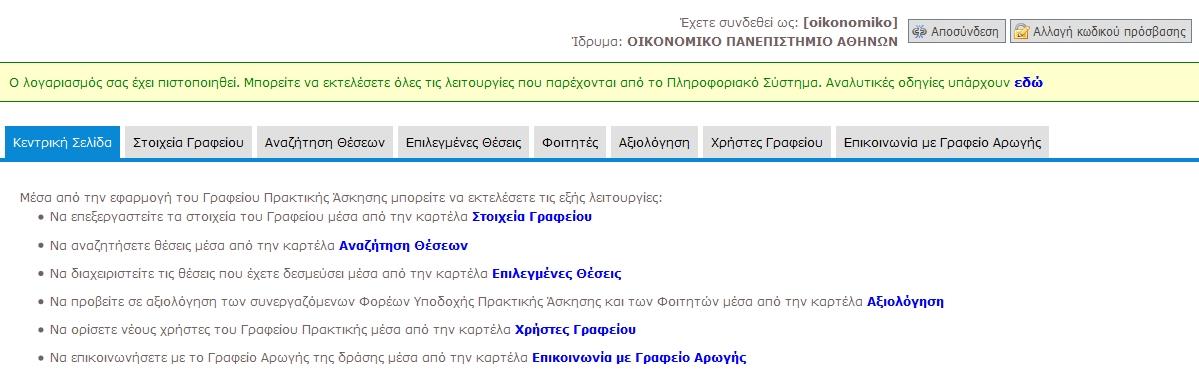Open the Φοιτητές tab
1199x374 pixels.
tap(570, 142)
